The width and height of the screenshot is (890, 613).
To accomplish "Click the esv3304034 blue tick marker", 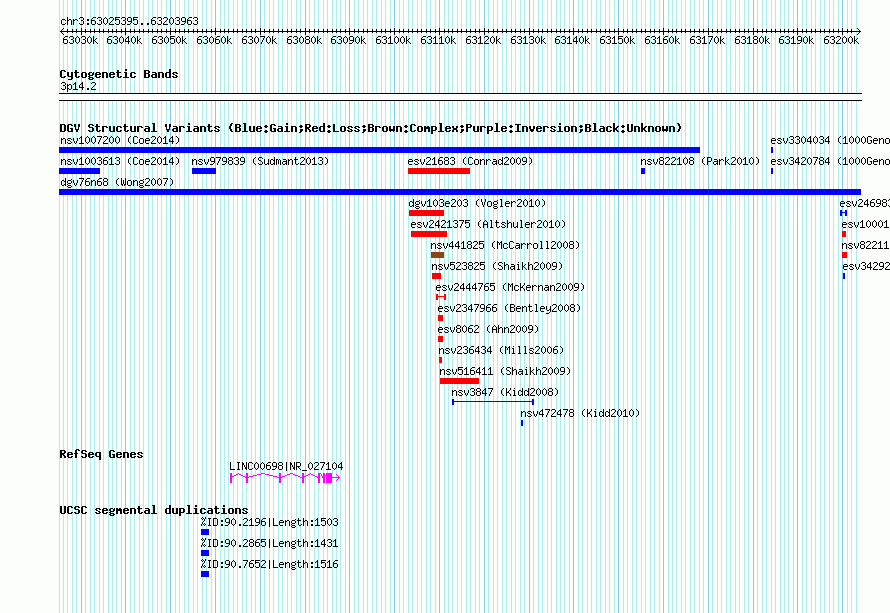I will click(772, 150).
